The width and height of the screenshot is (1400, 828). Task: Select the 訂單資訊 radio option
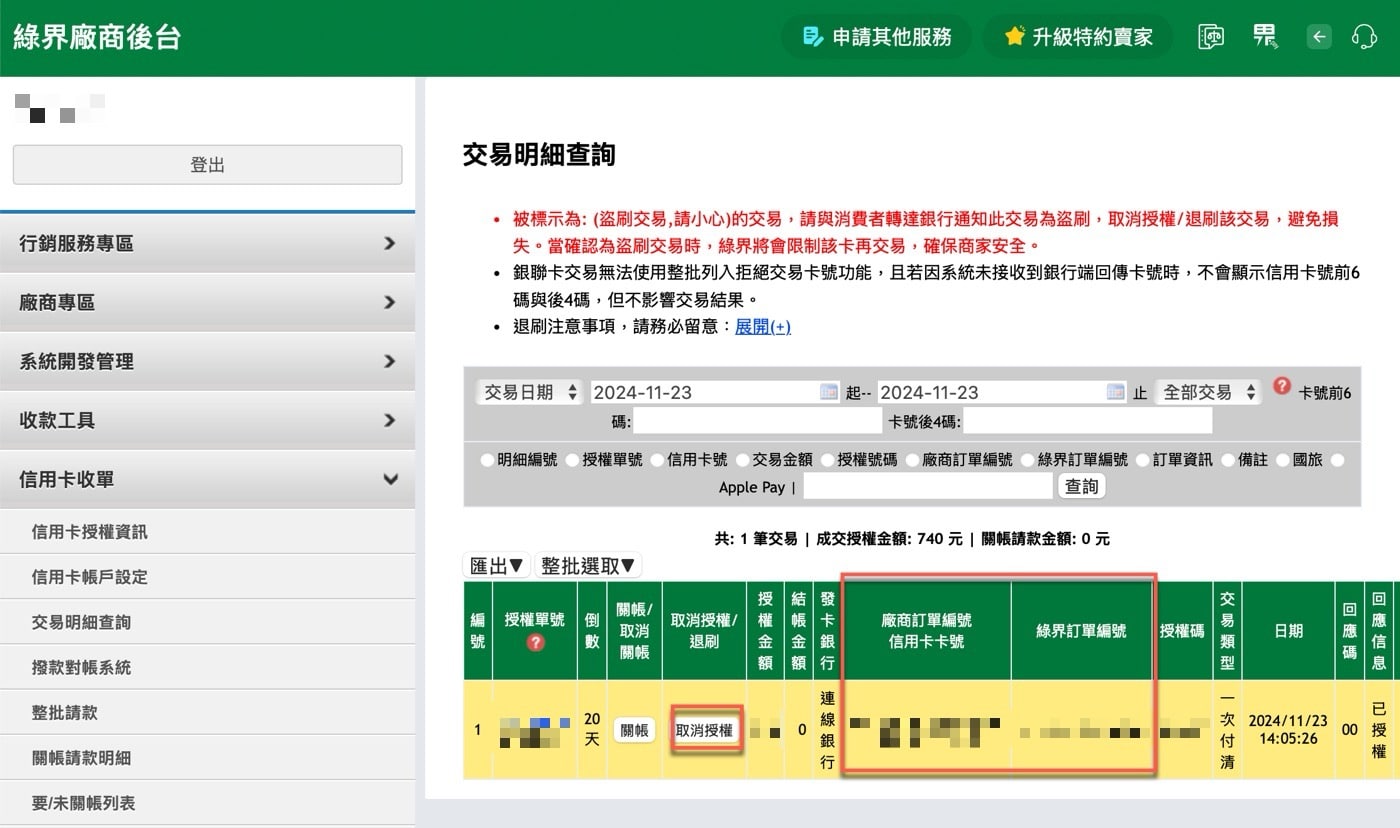[x=1142, y=460]
